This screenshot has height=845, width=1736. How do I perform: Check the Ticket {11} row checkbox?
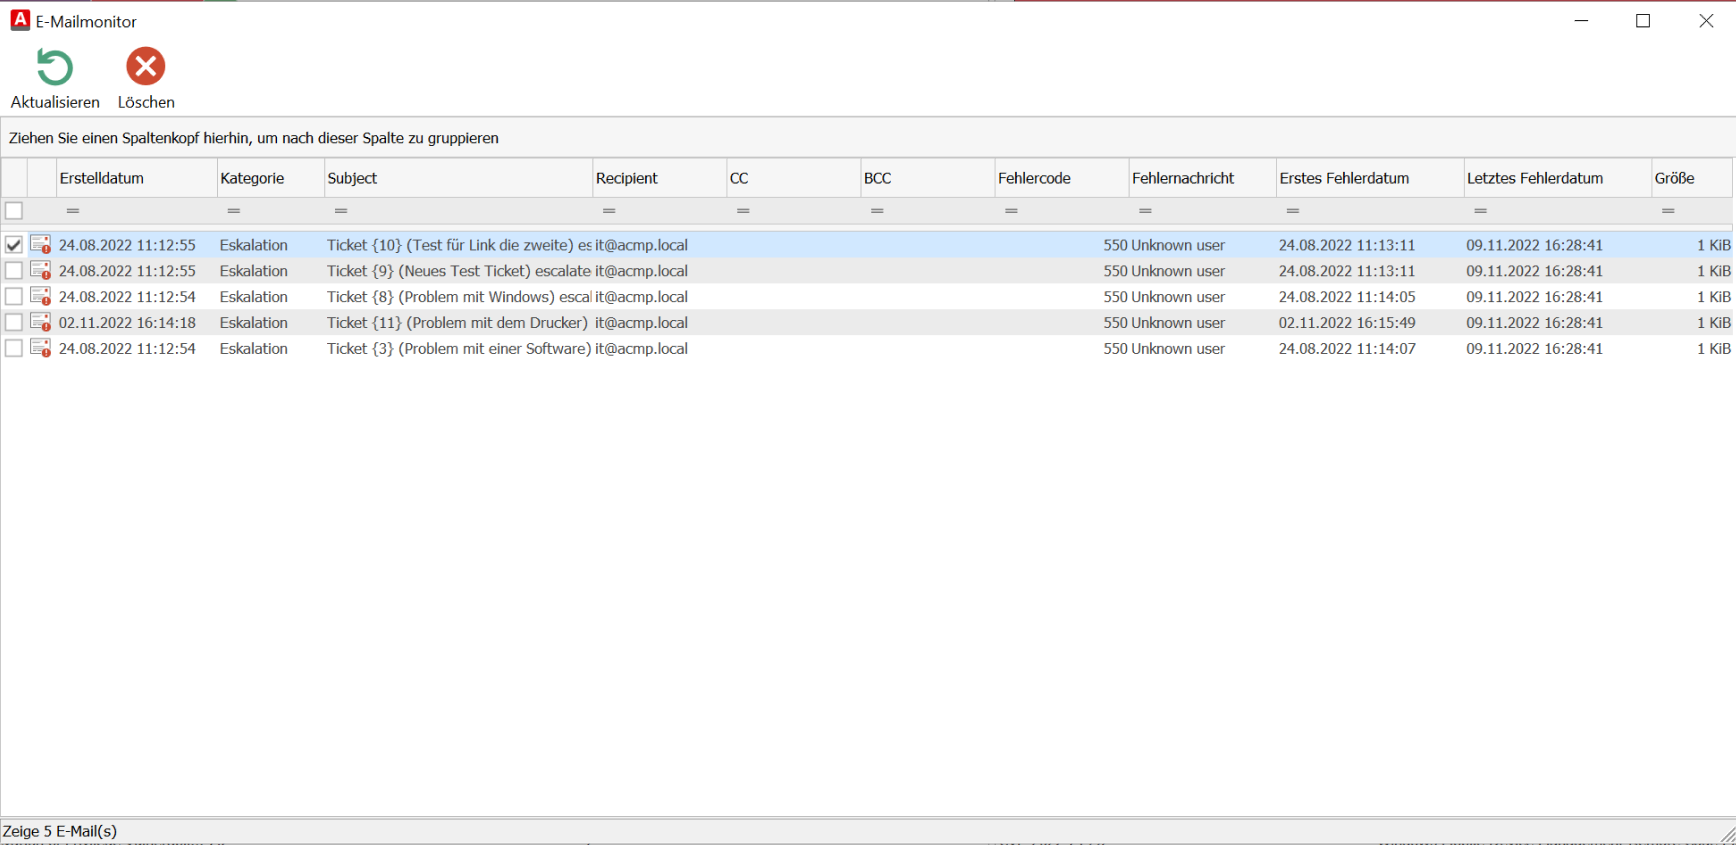point(14,323)
